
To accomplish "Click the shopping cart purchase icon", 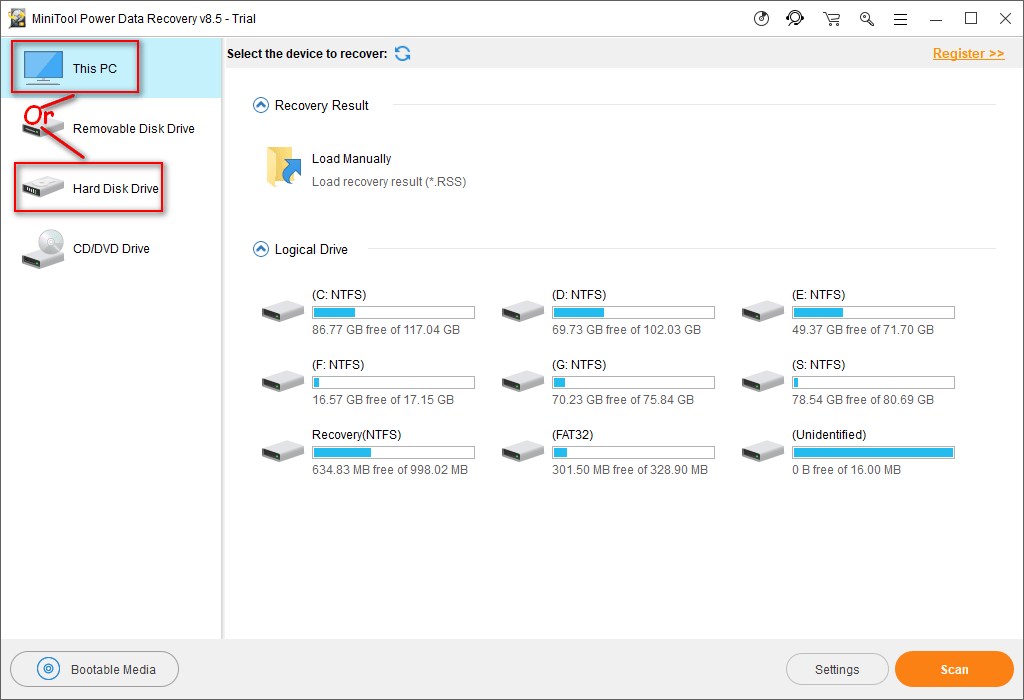I will coord(831,19).
